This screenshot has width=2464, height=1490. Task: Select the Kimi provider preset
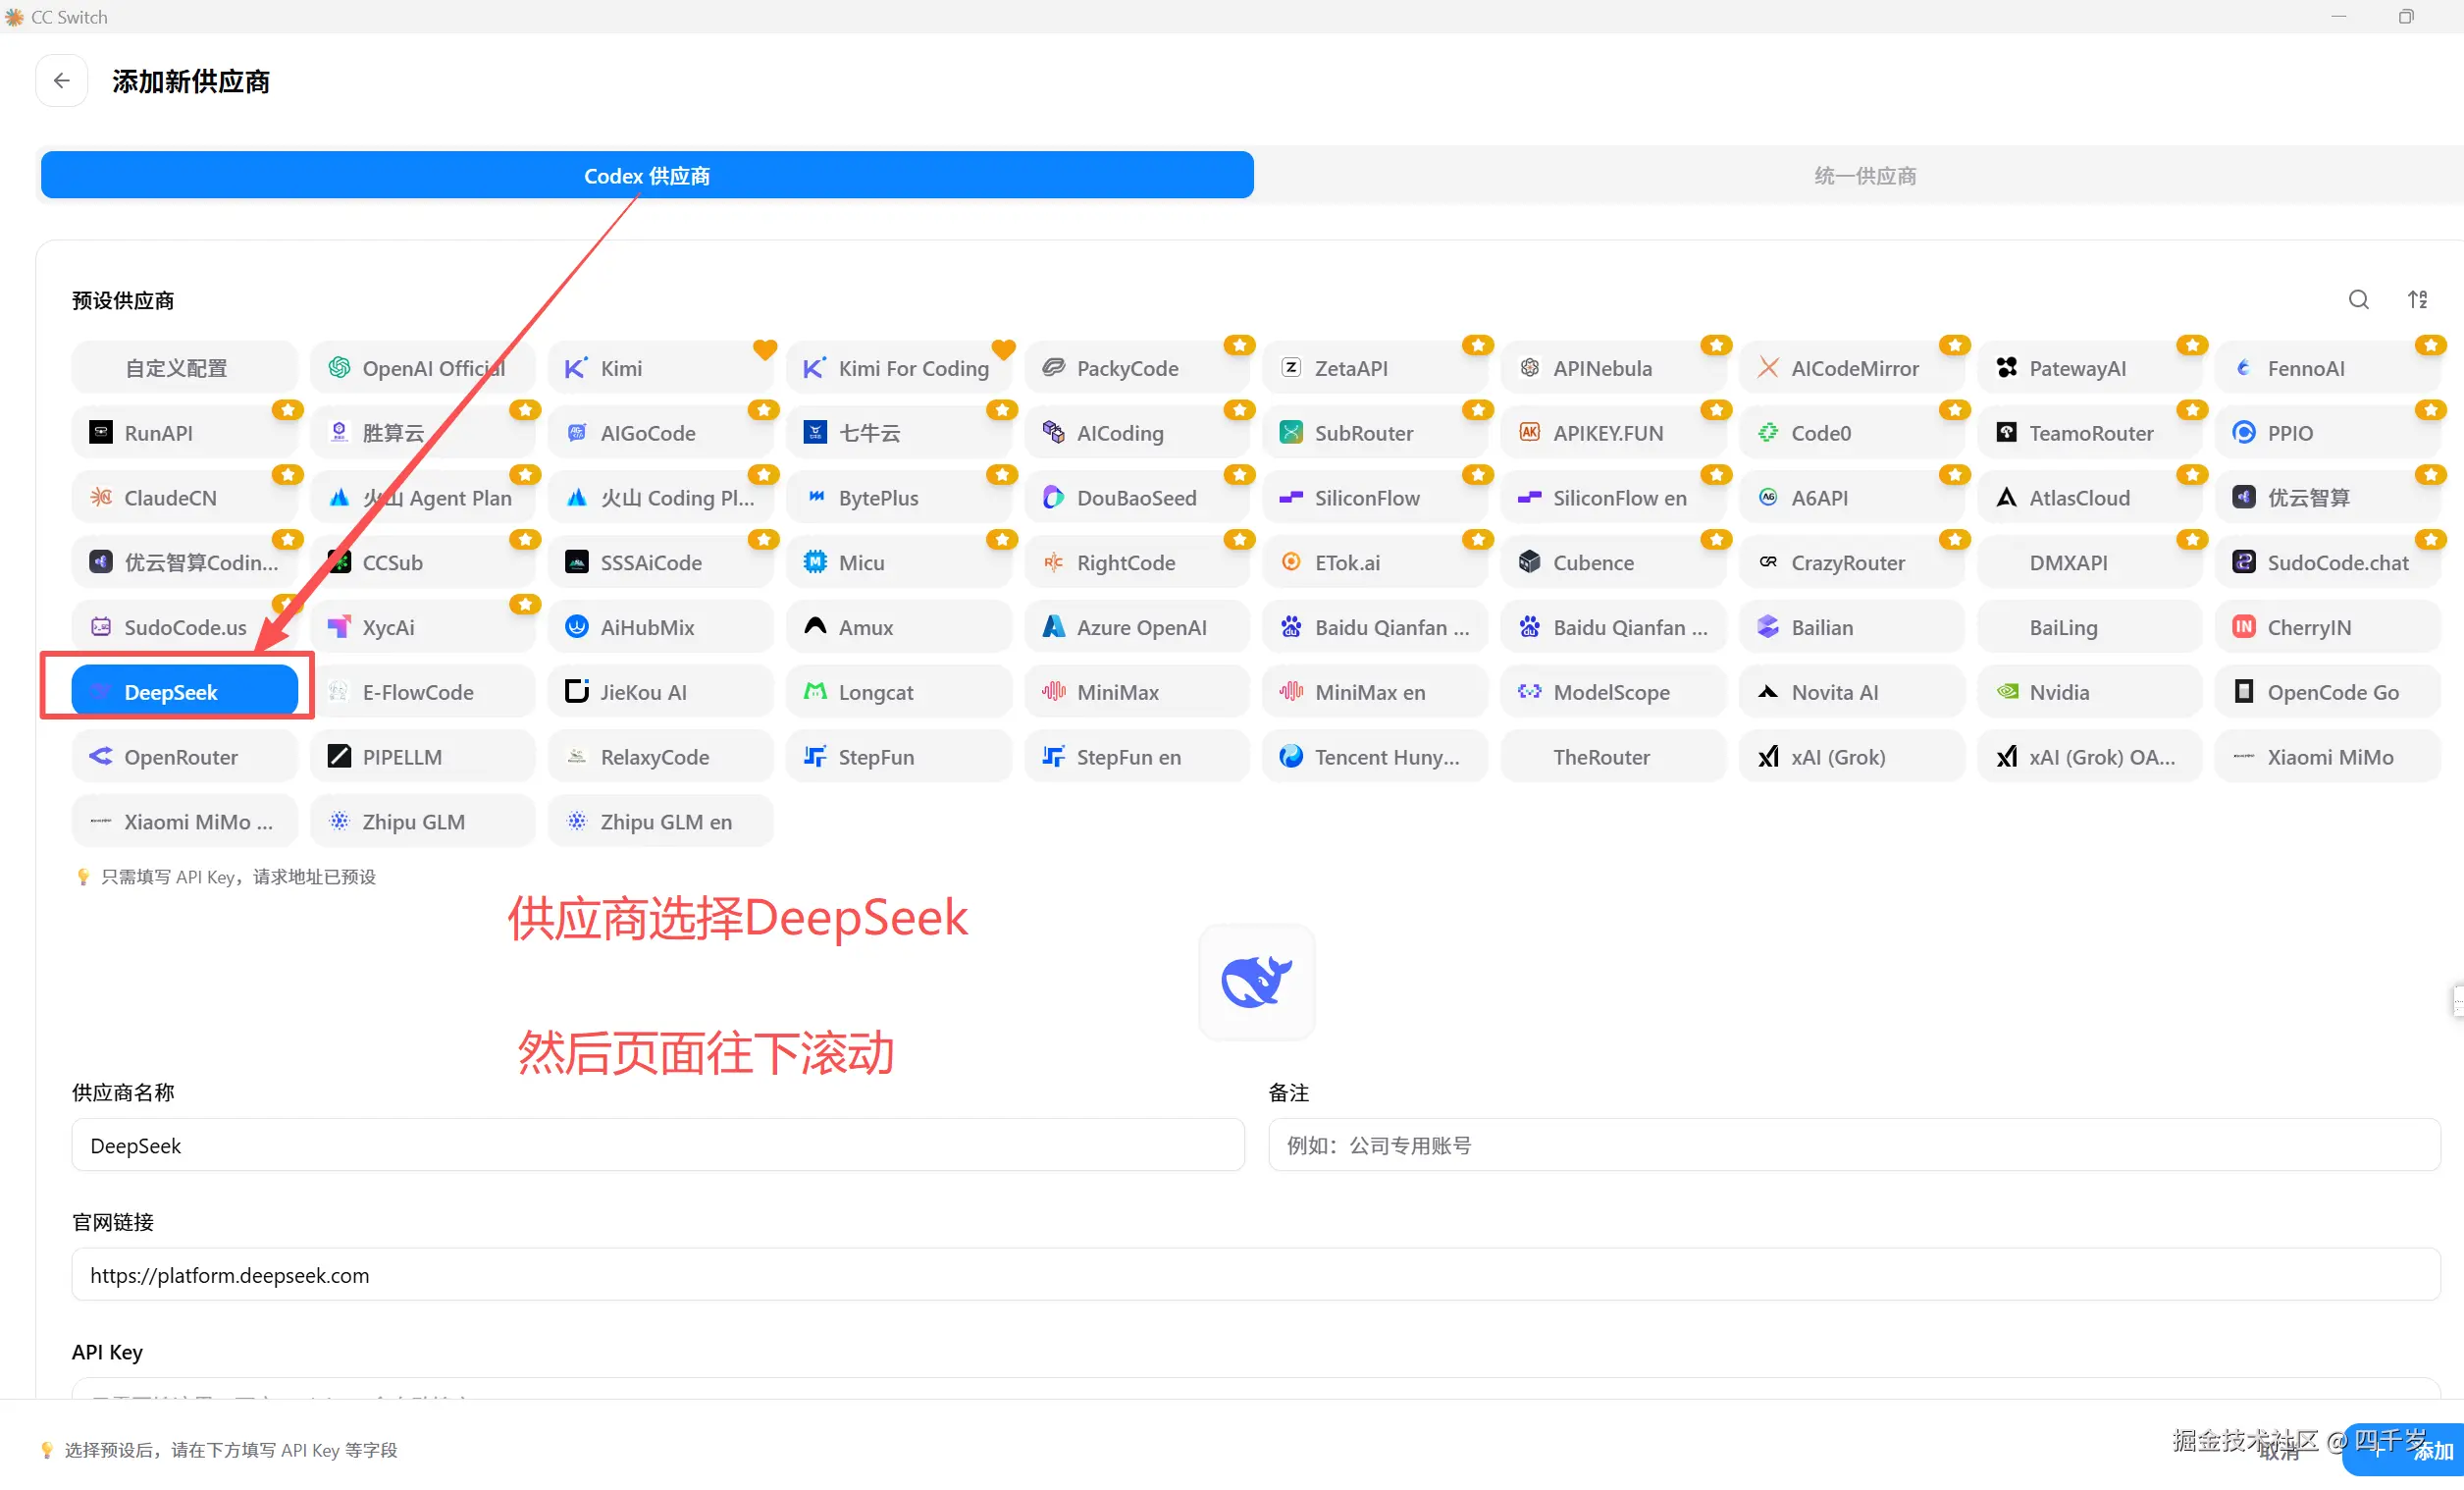click(x=661, y=368)
